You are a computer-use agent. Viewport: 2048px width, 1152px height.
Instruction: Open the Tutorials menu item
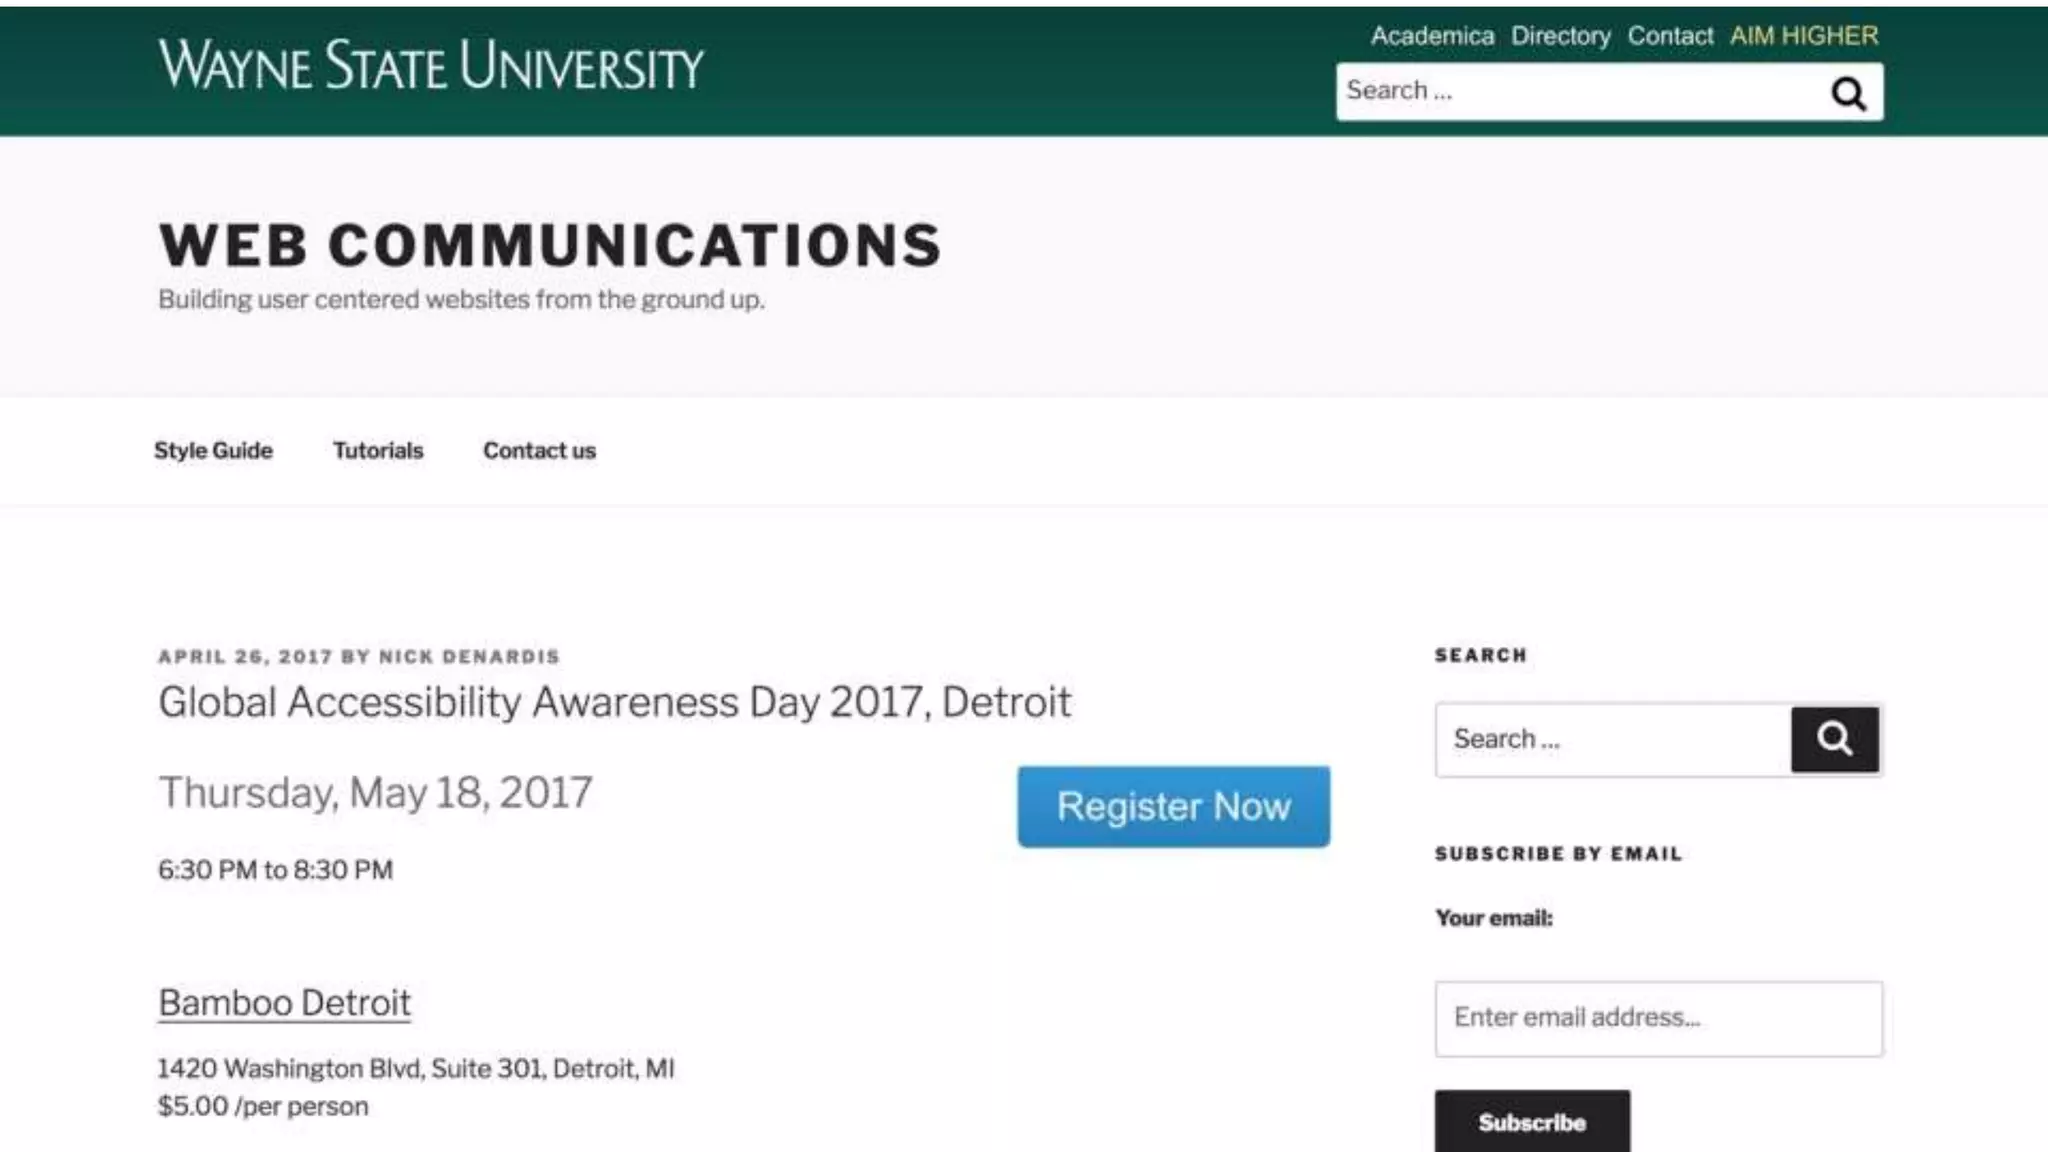(378, 451)
